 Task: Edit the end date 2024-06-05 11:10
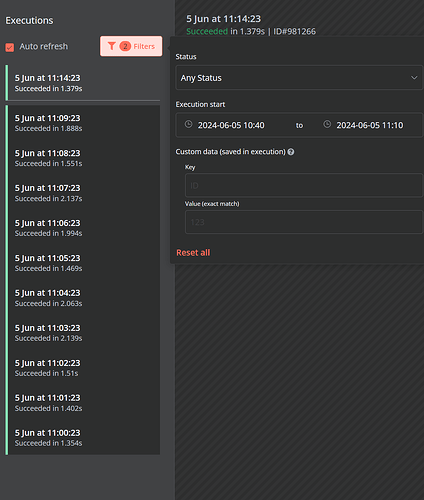pyautogui.click(x=370, y=125)
